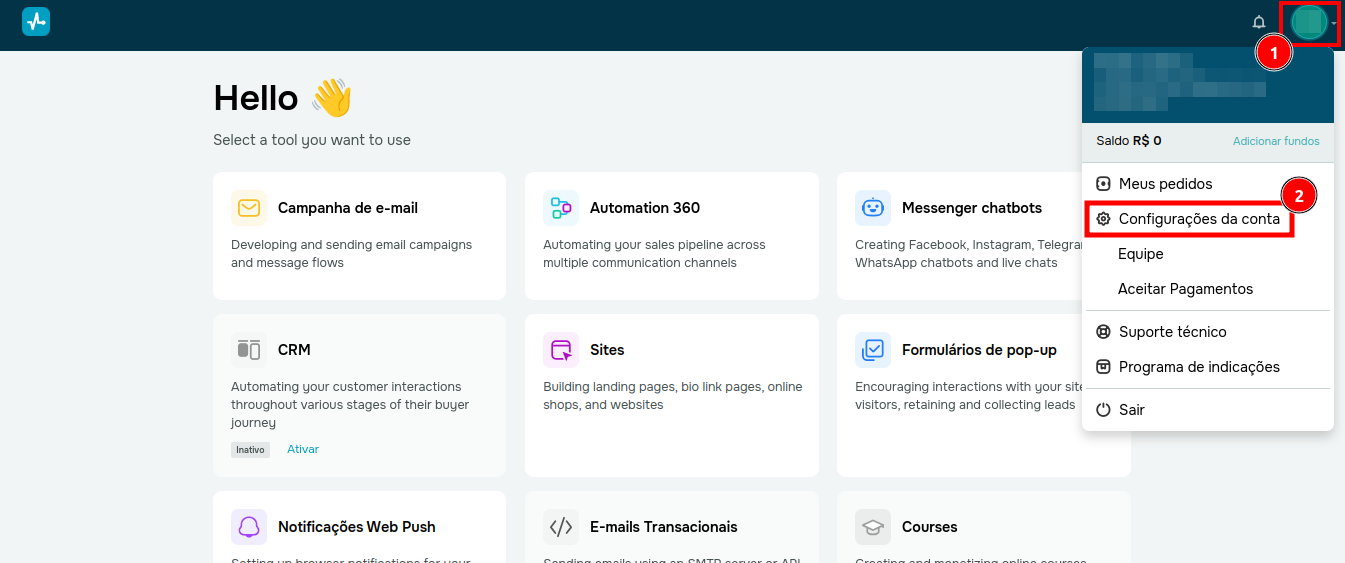The image size is (1345, 563).
Task: Click the Programa de indicações icon
Action: (1103, 367)
